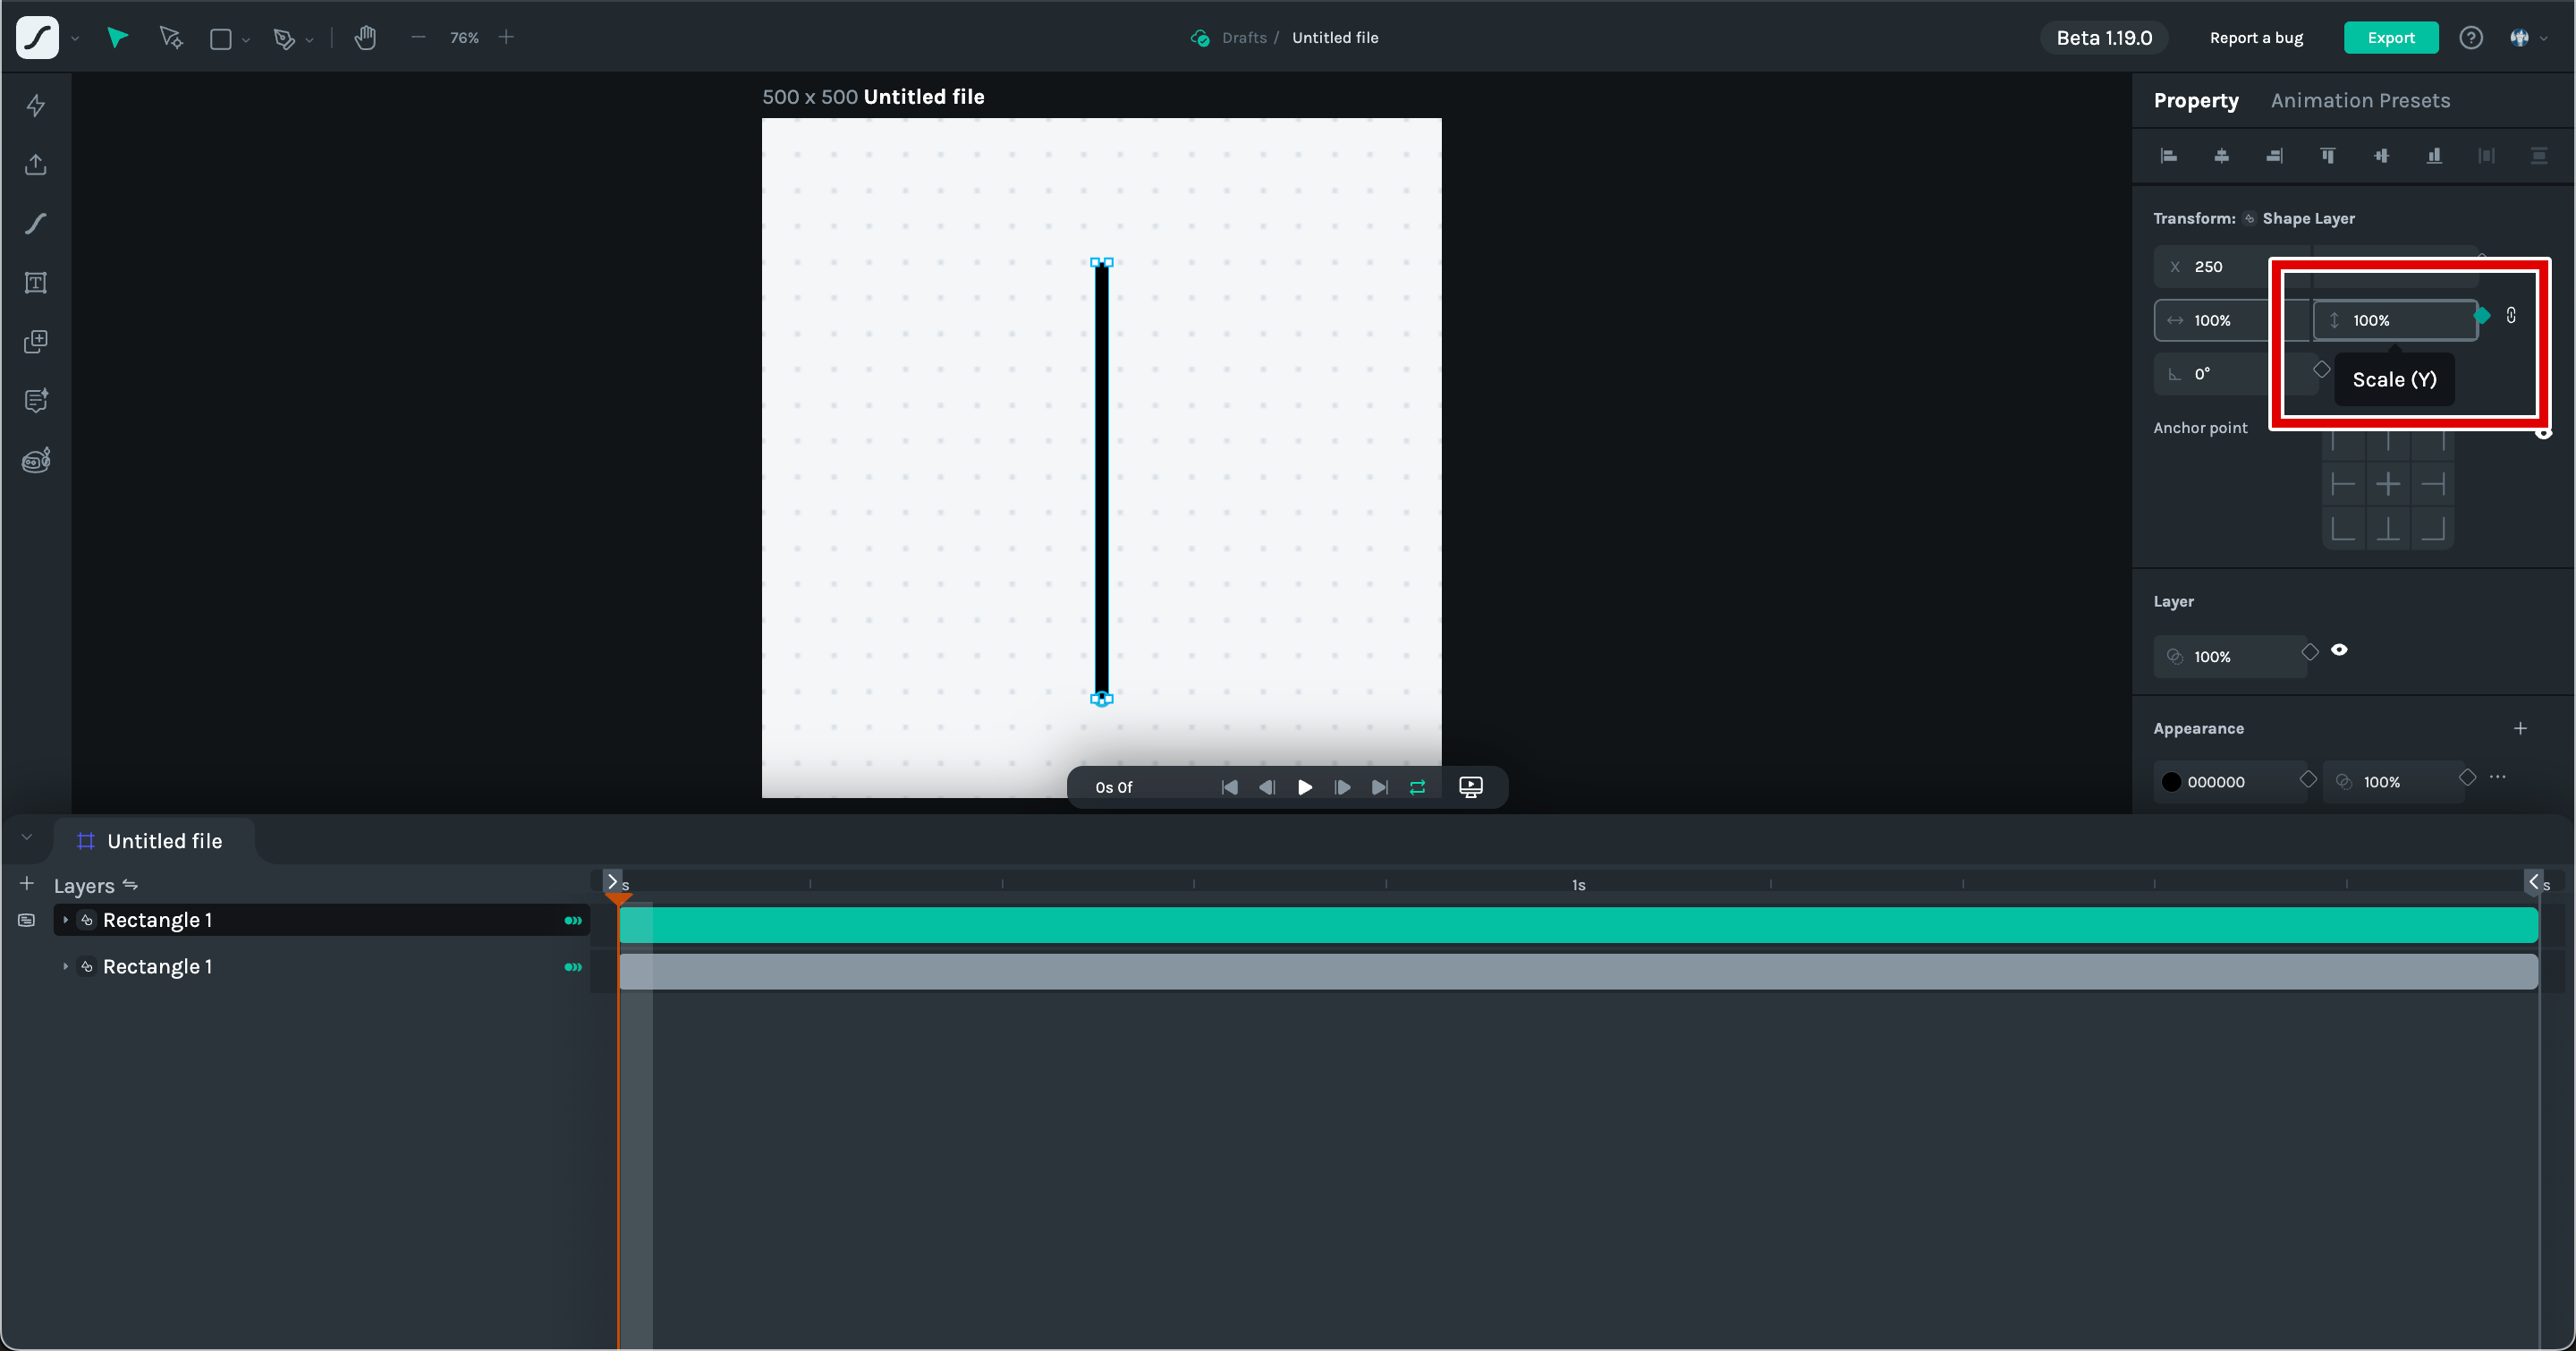Screen dimensions: 2576x1351
Task: Toggle the scale proportion lock link
Action: coord(2511,316)
